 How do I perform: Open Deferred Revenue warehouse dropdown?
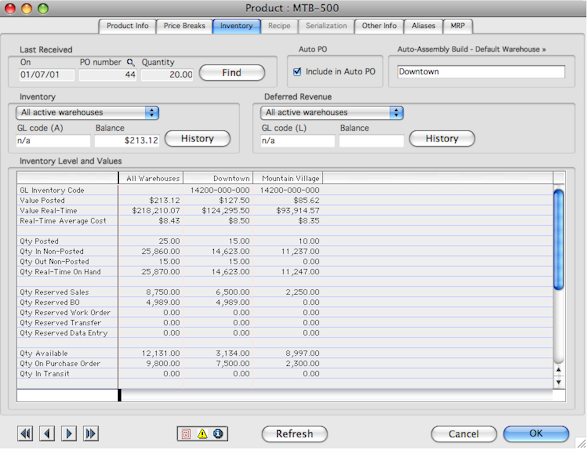click(332, 113)
